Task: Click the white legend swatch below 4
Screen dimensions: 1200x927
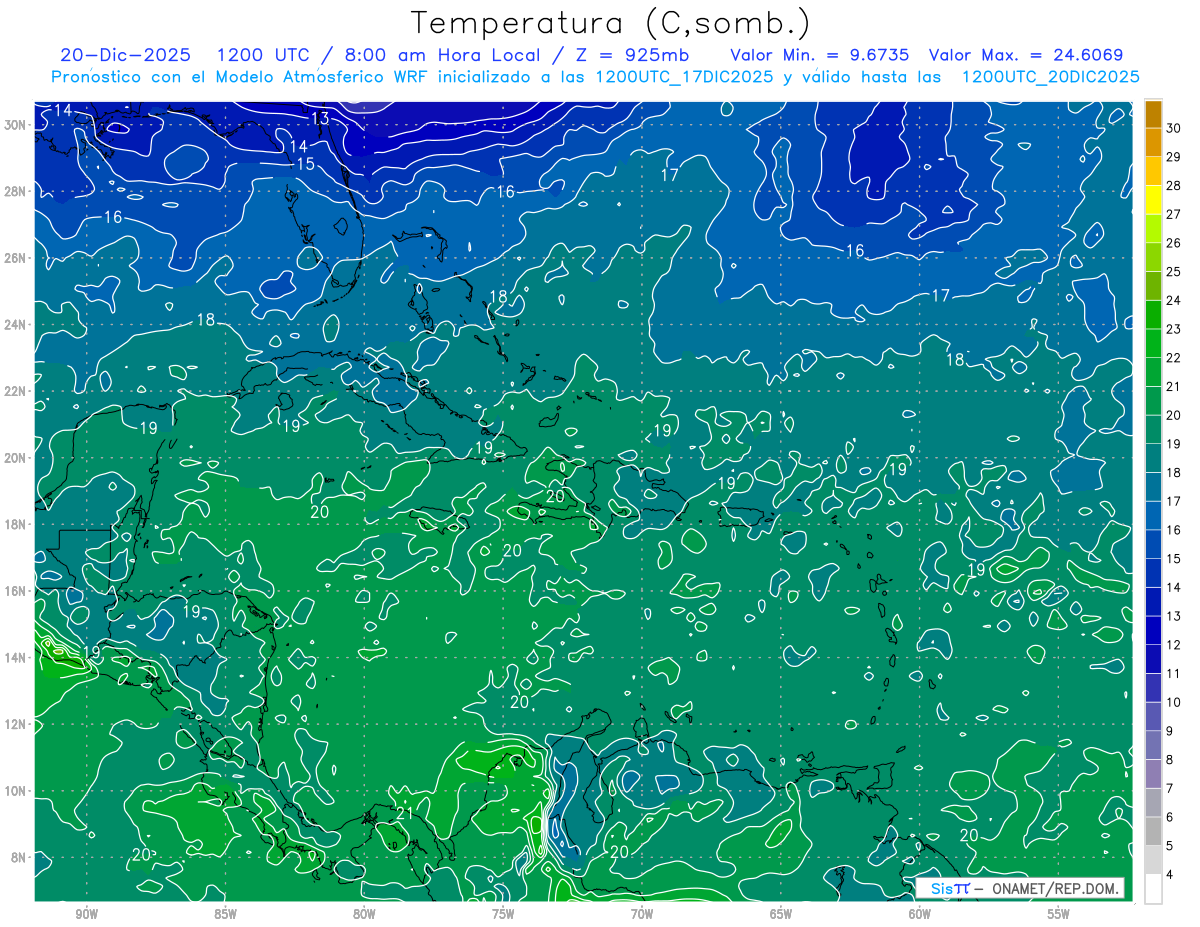Action: (1153, 889)
